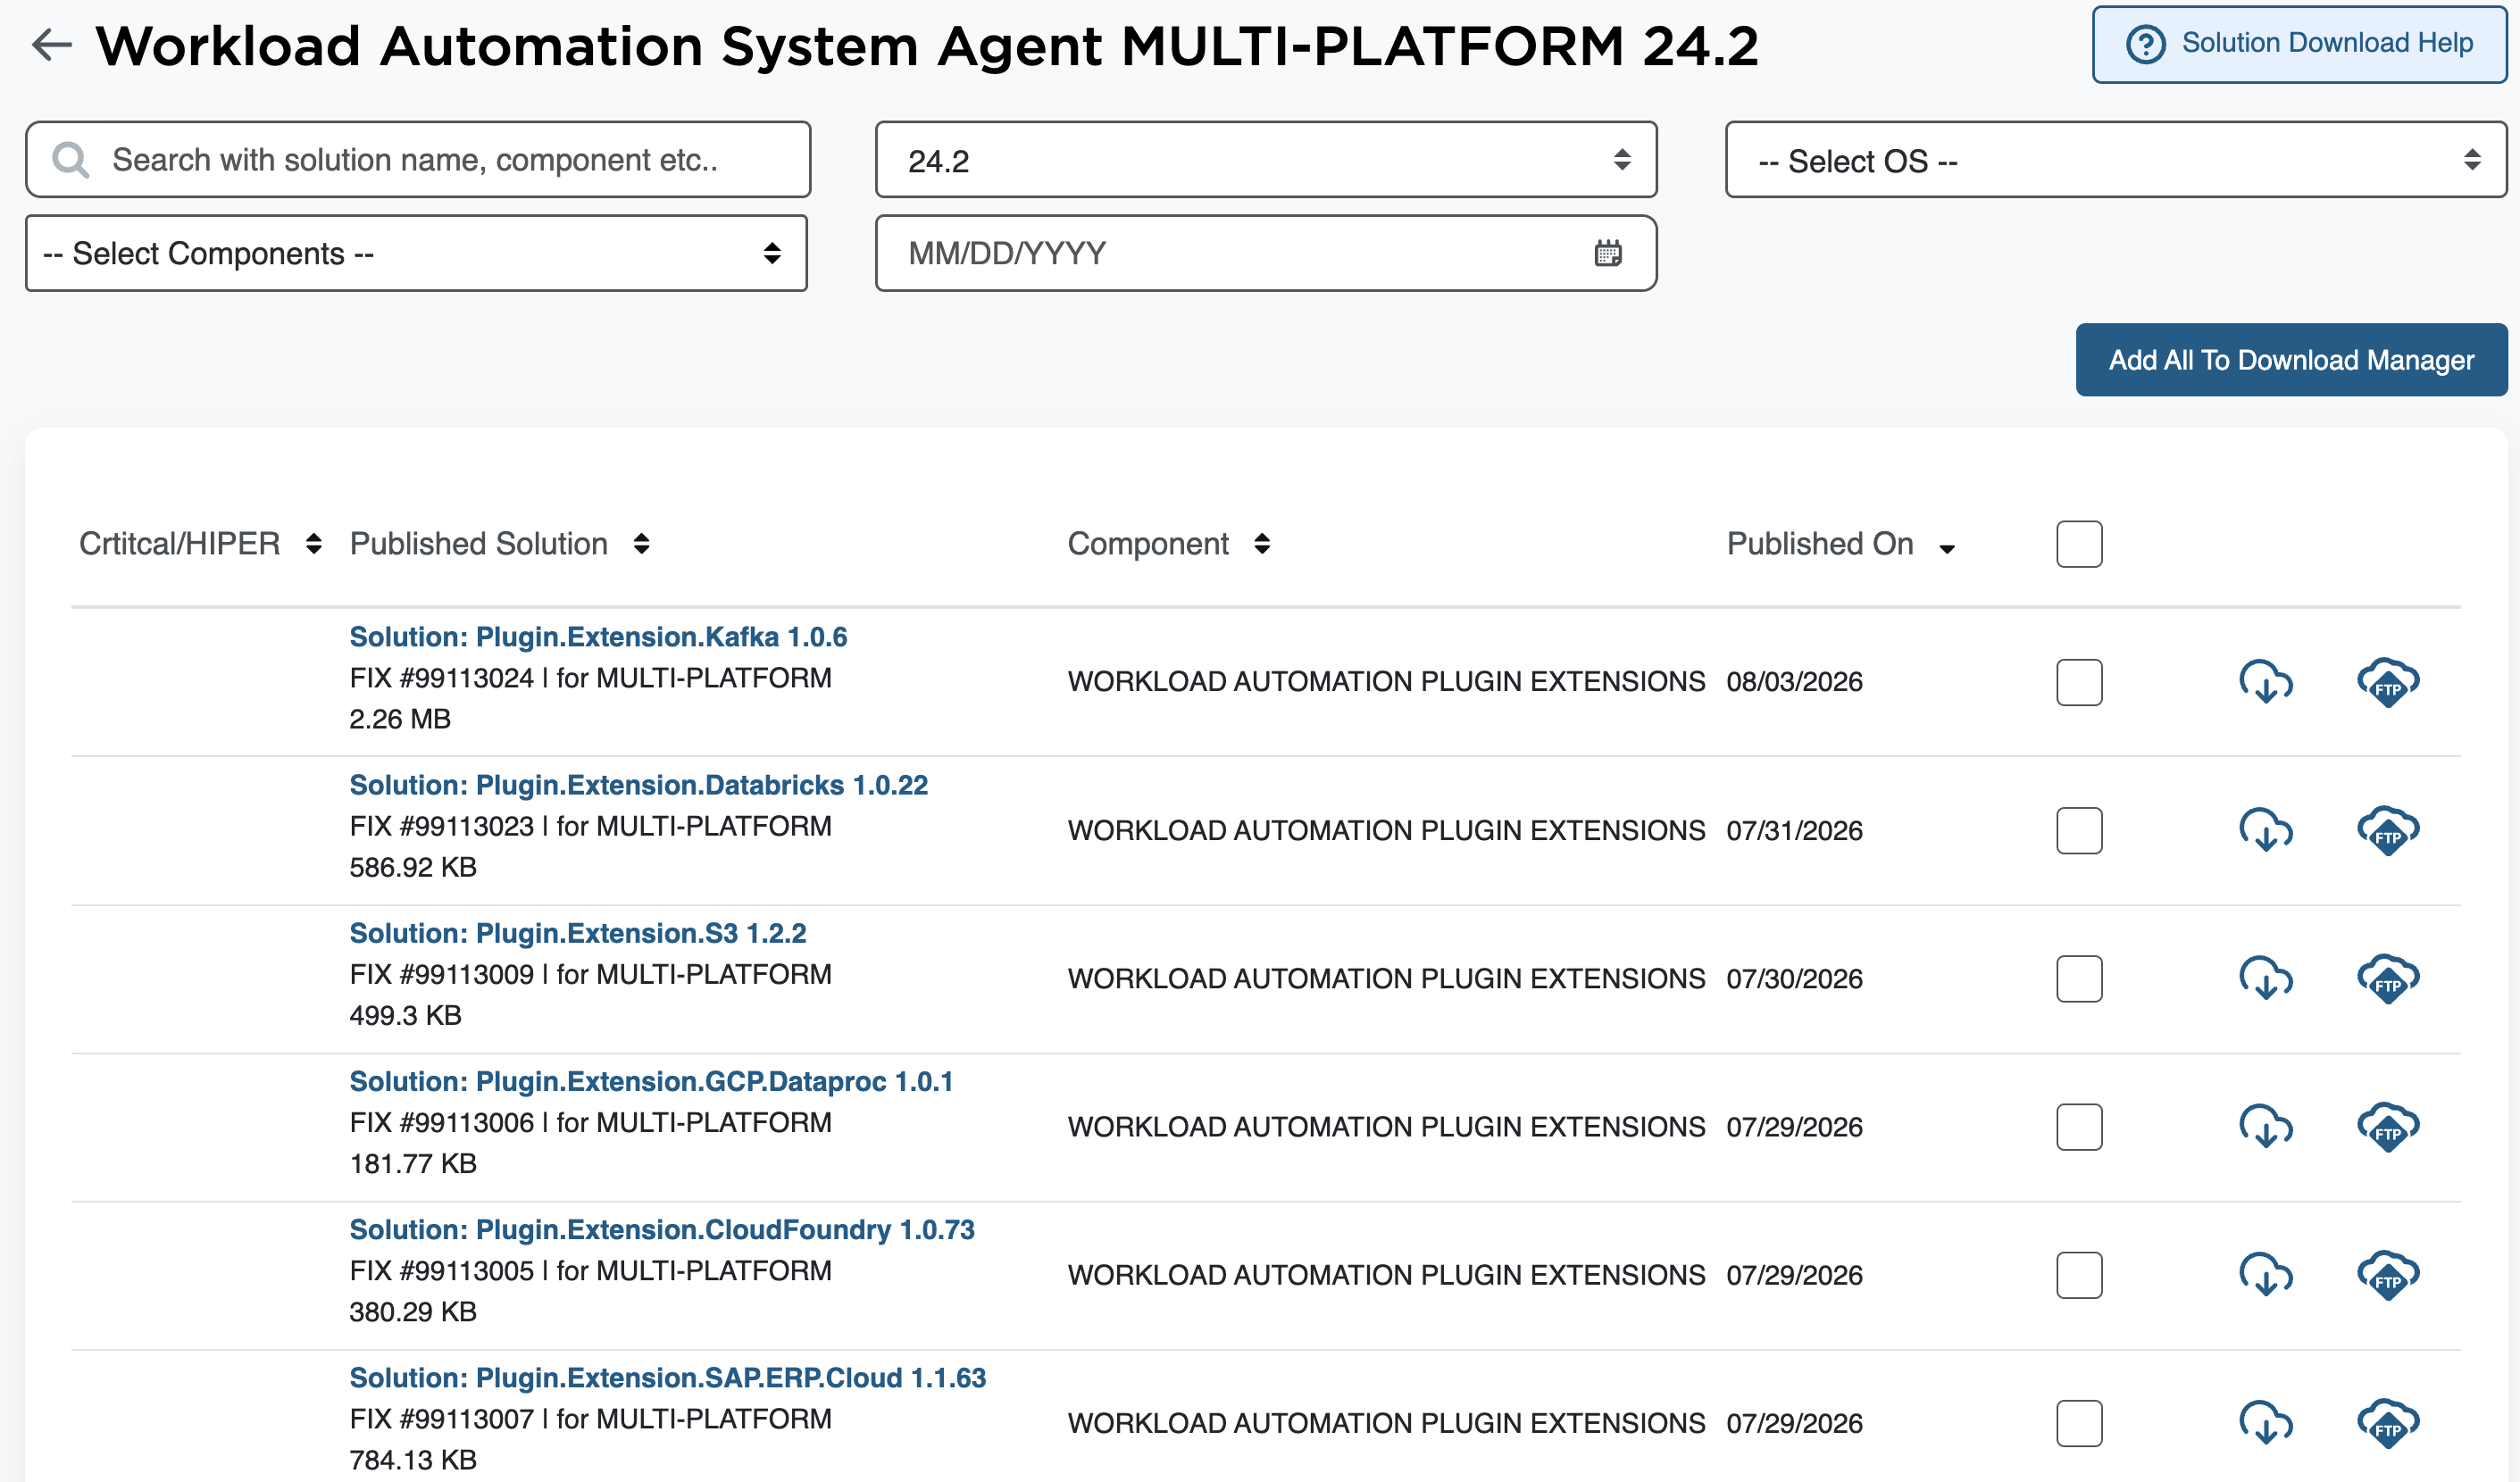This screenshot has height=1482, width=2520.
Task: Download Plugin.Extension.Kafka 1.0.6 via cloud icon
Action: click(2265, 682)
